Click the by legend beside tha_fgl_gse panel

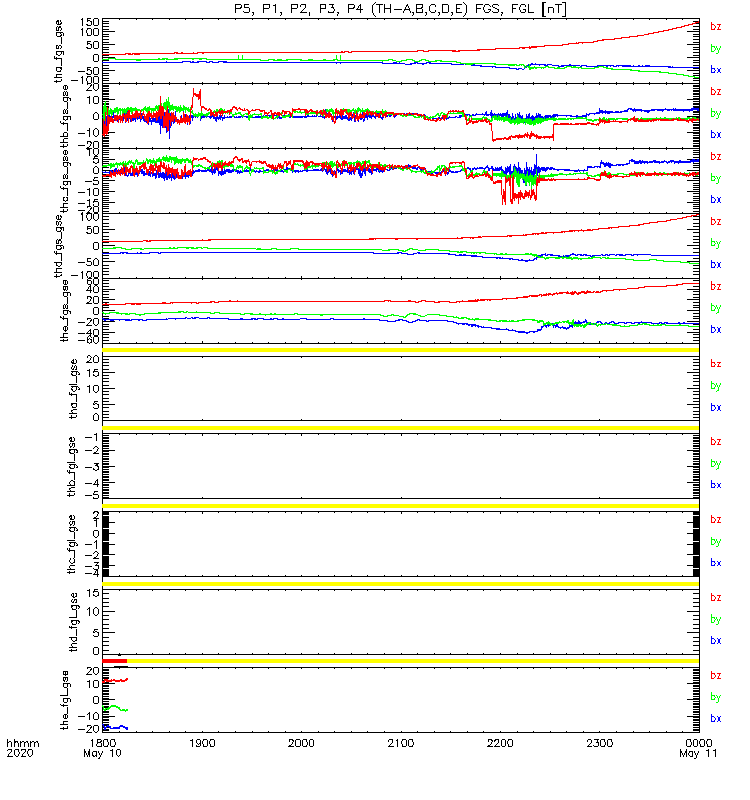(716, 386)
